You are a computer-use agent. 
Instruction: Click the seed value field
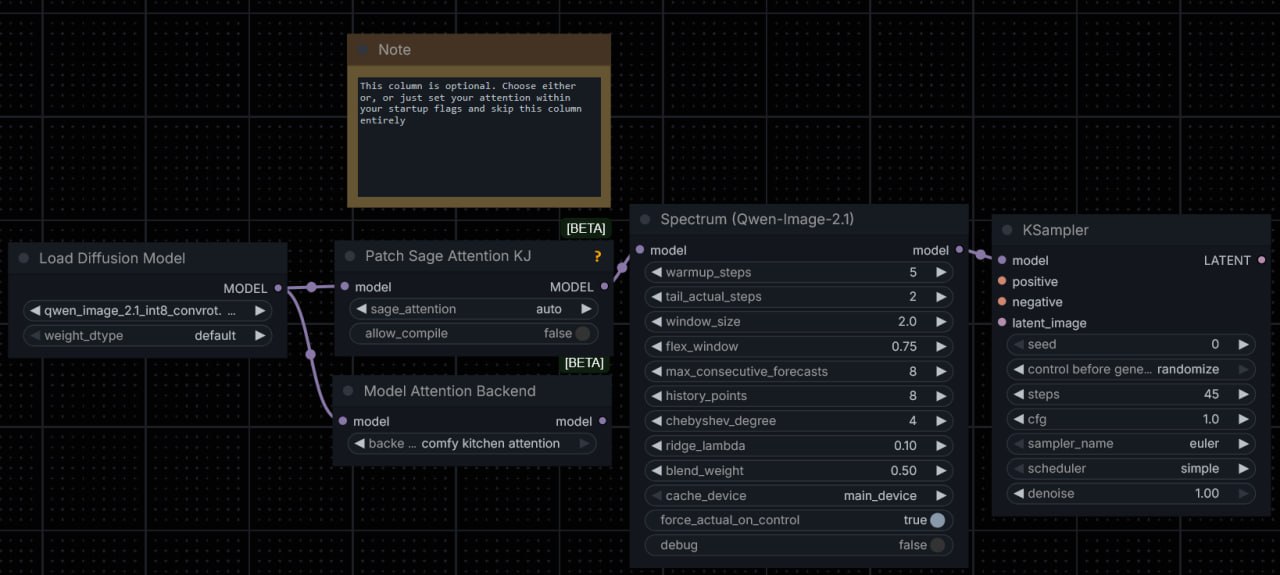pyautogui.click(x=1130, y=344)
